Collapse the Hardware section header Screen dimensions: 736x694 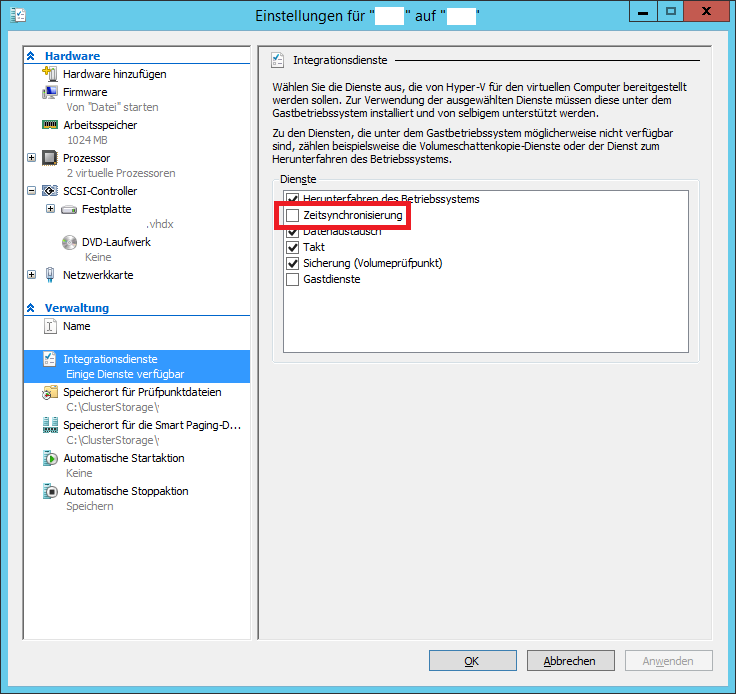(x=31, y=57)
